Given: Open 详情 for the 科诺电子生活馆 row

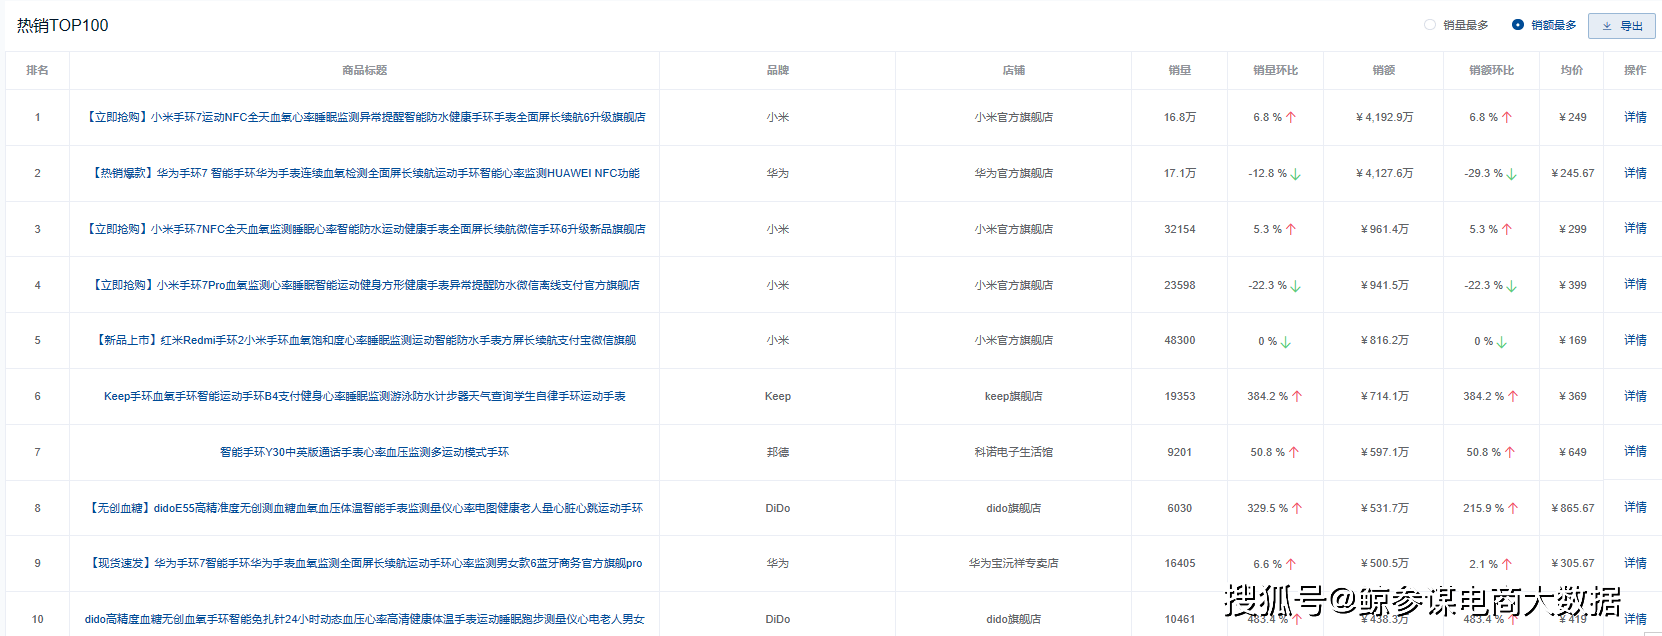Looking at the screenshot, I should [1635, 452].
